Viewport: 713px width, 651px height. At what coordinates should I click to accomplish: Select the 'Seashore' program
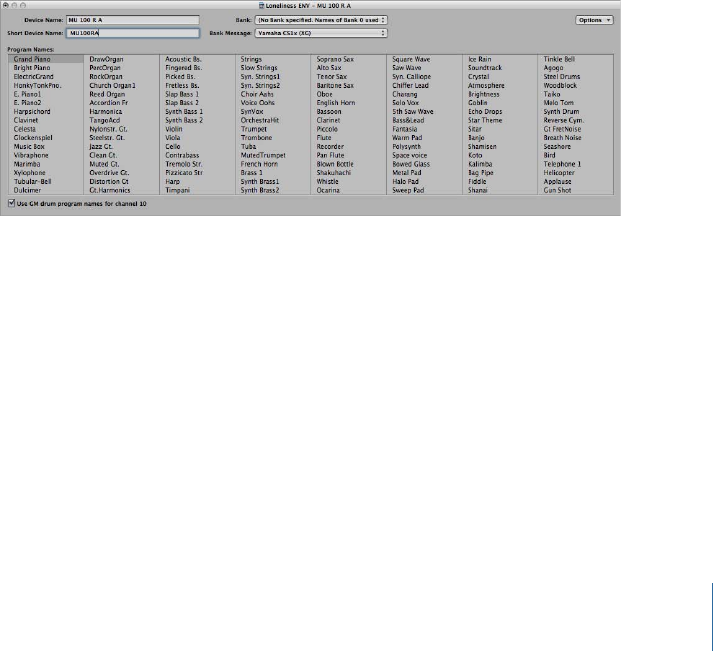click(x=557, y=146)
